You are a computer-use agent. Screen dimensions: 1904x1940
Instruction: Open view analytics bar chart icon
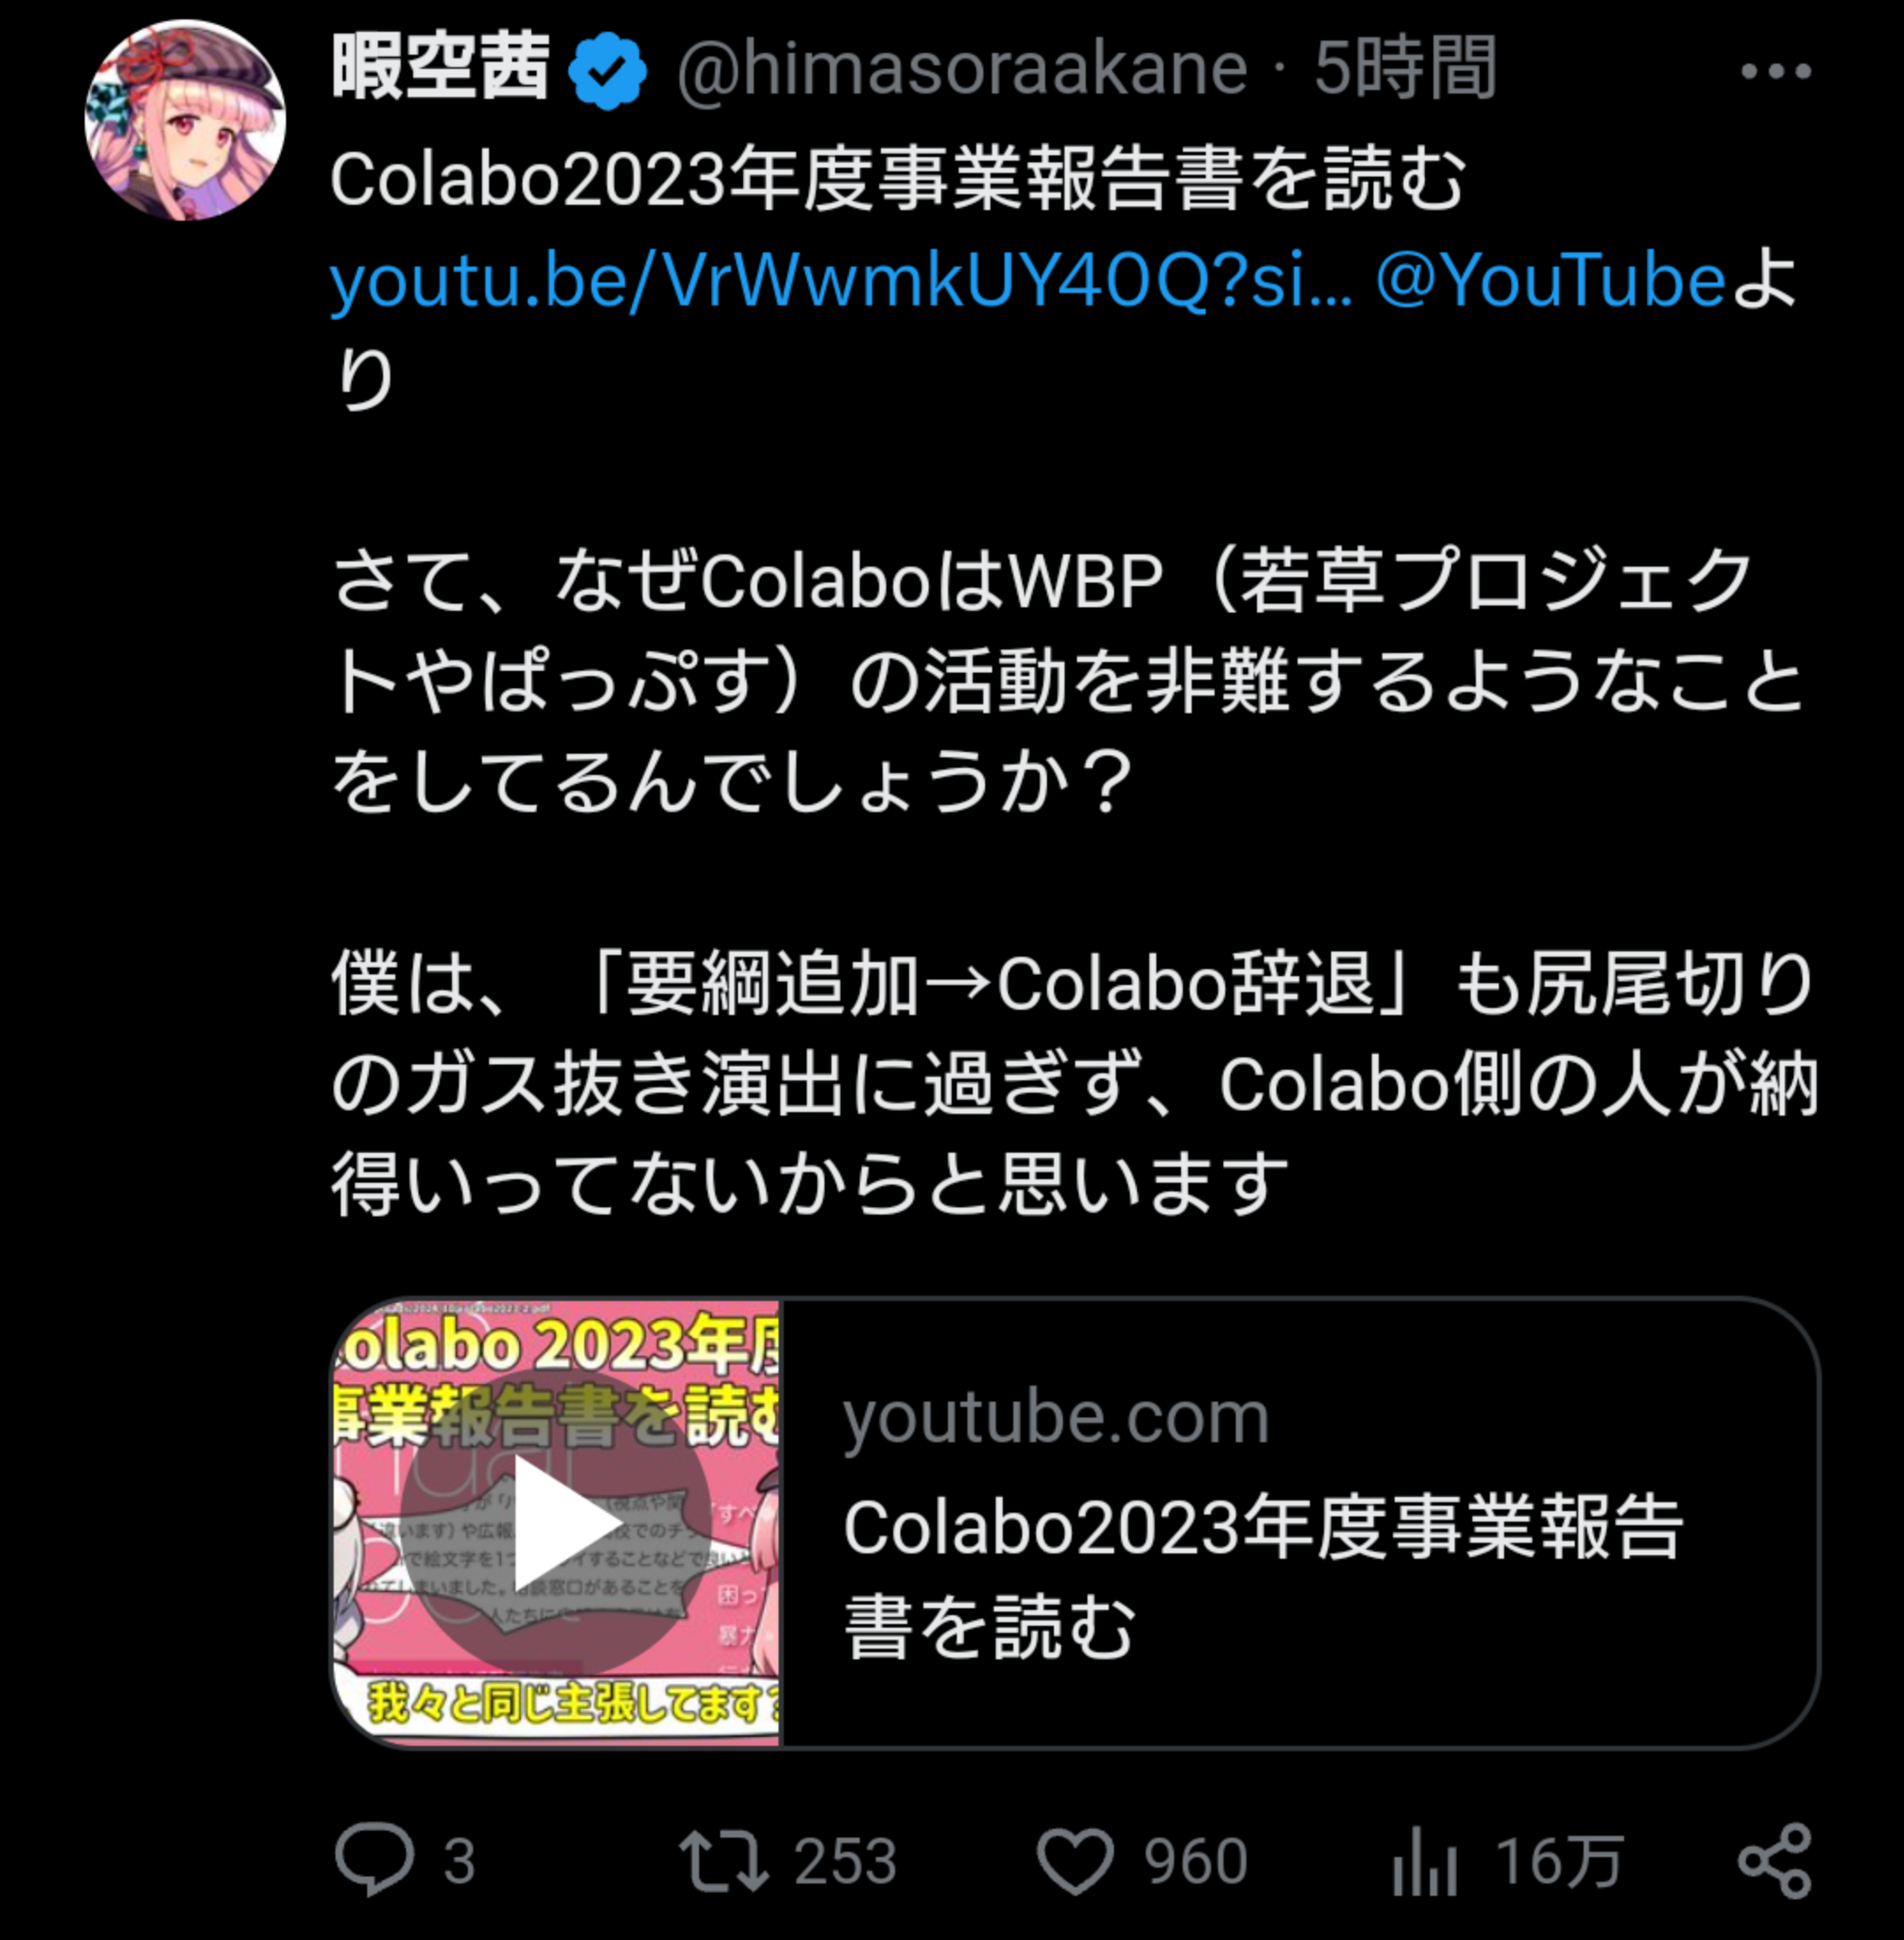click(x=1424, y=1861)
